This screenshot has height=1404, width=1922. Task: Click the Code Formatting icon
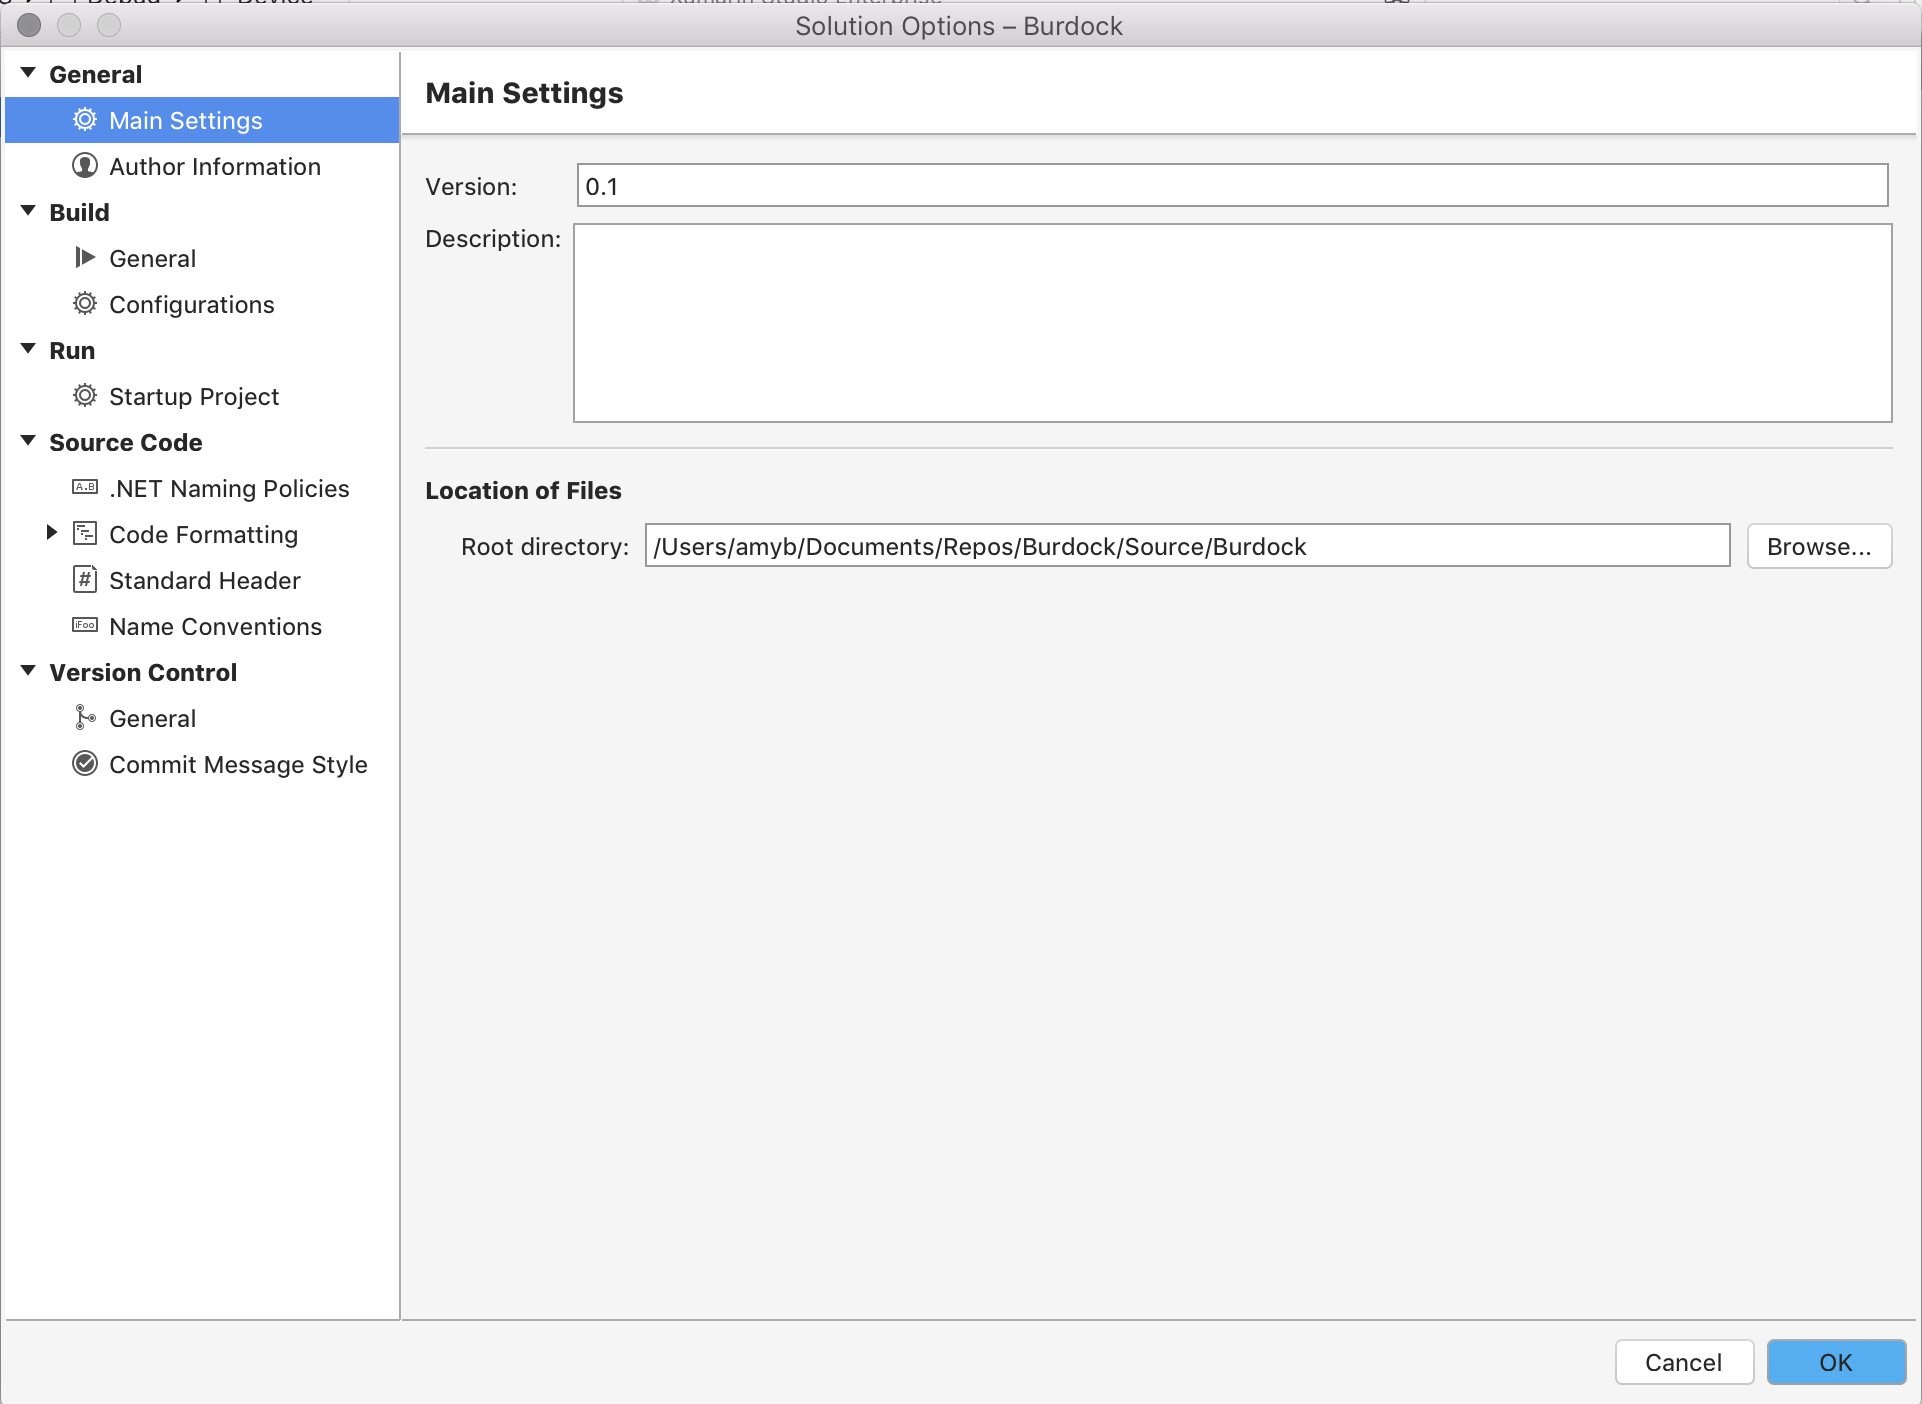pos(85,533)
